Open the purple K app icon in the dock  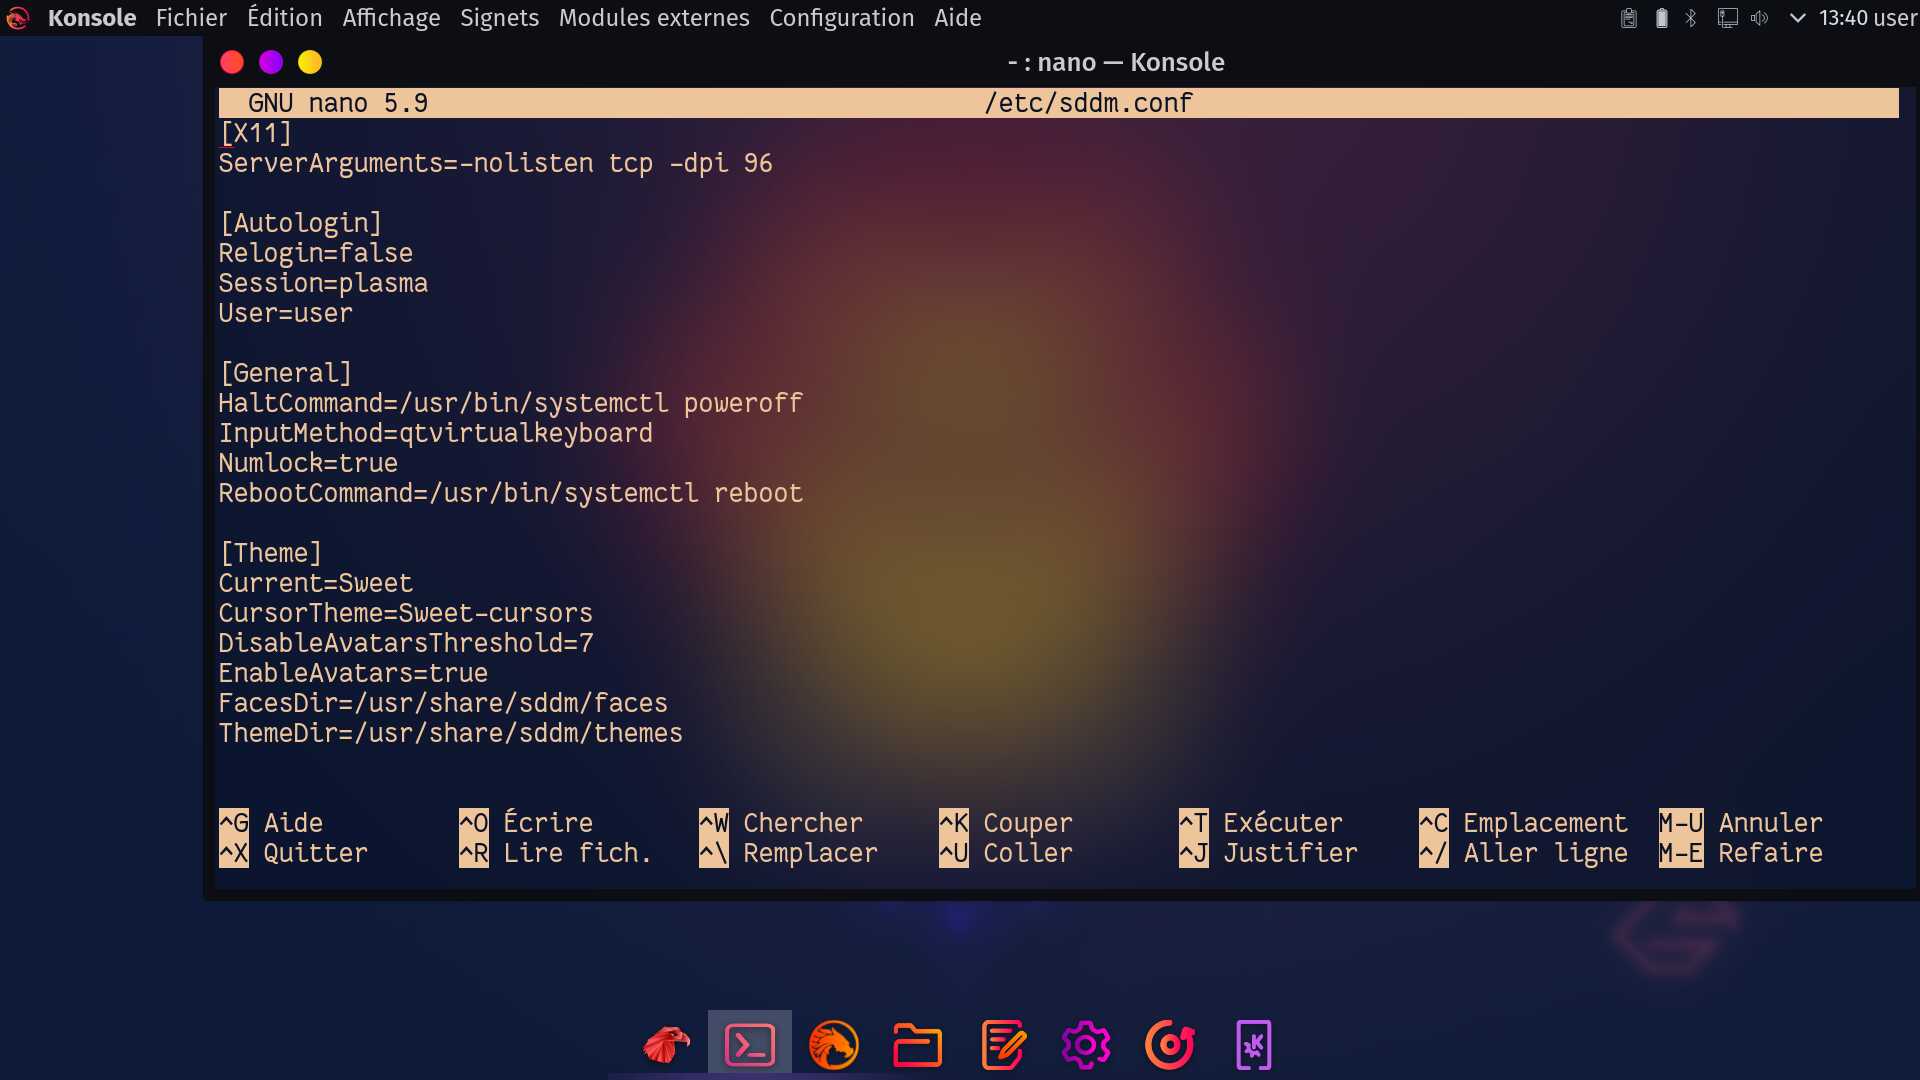pyautogui.click(x=1253, y=1045)
